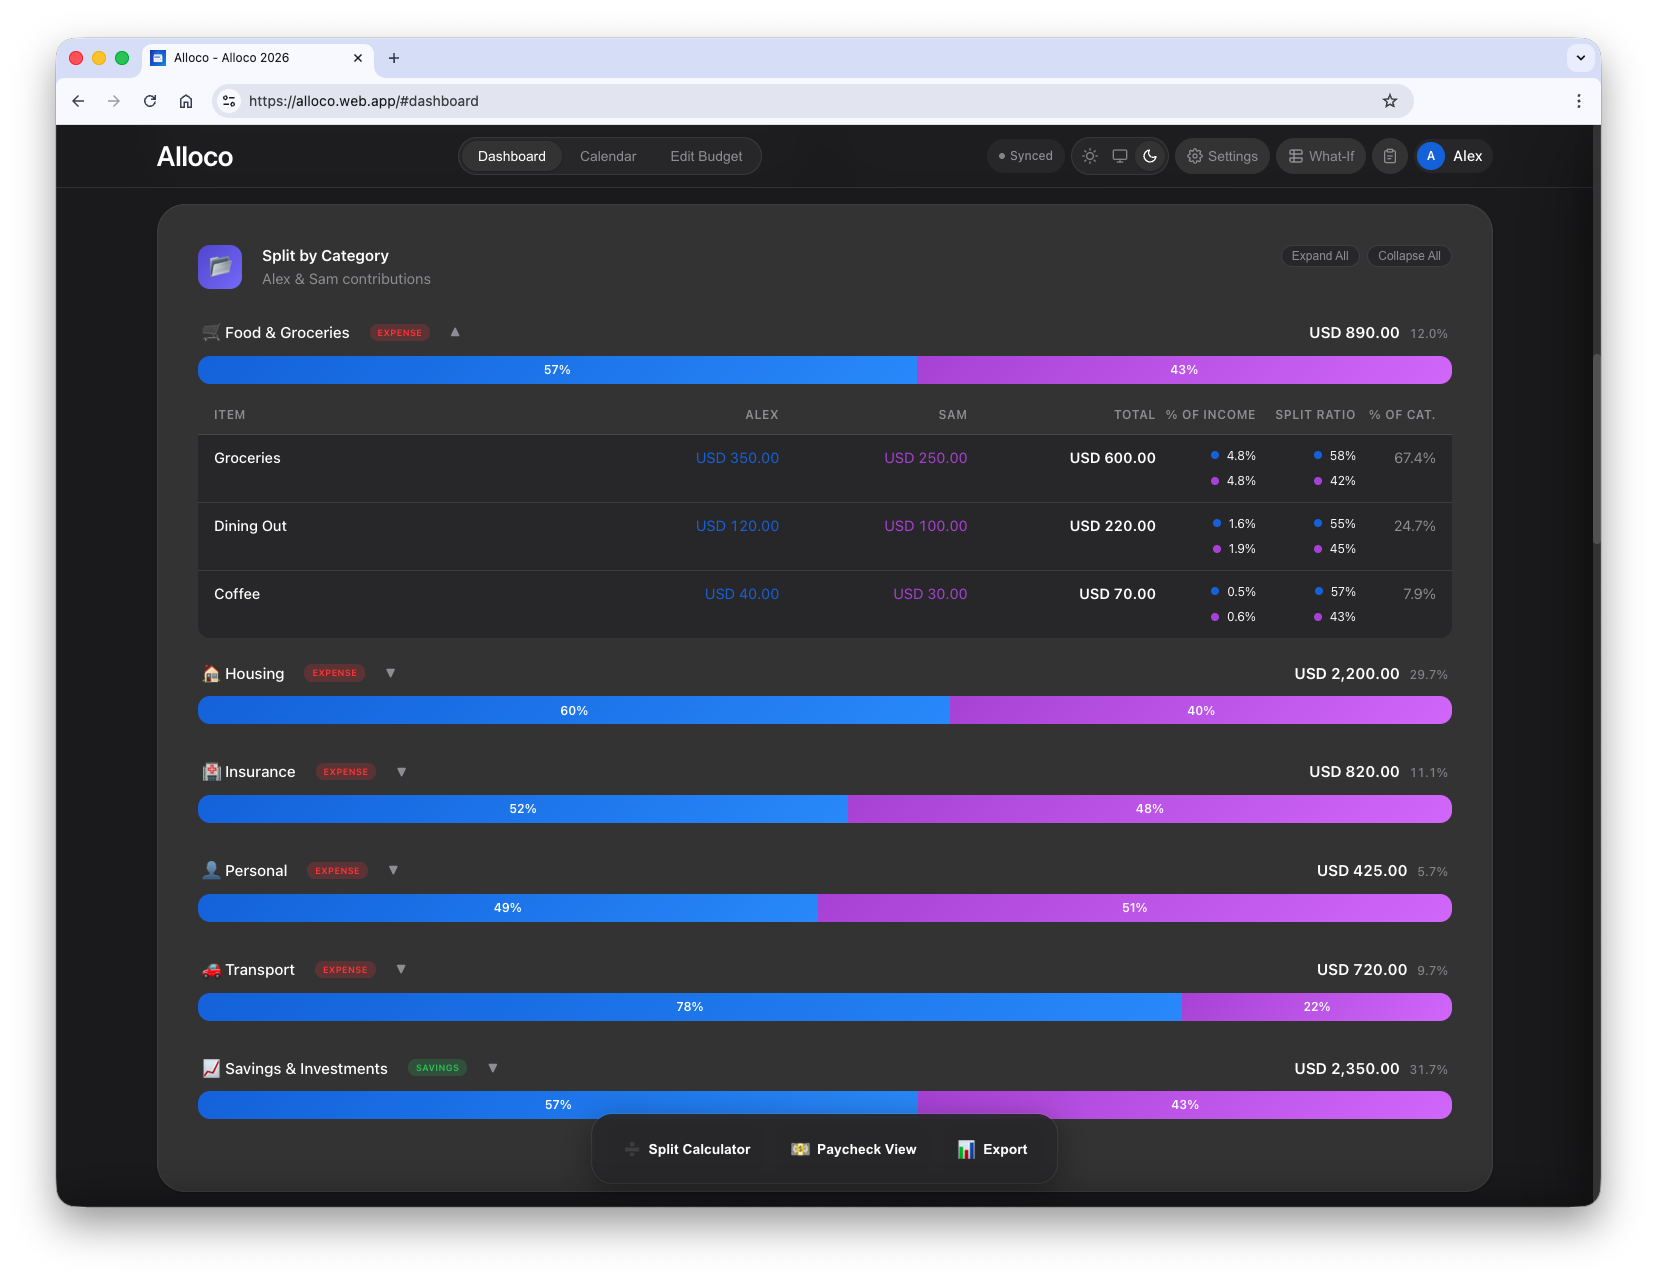Bookmark this page with star icon
Viewport: 1657px width, 1281px height.
click(1390, 101)
